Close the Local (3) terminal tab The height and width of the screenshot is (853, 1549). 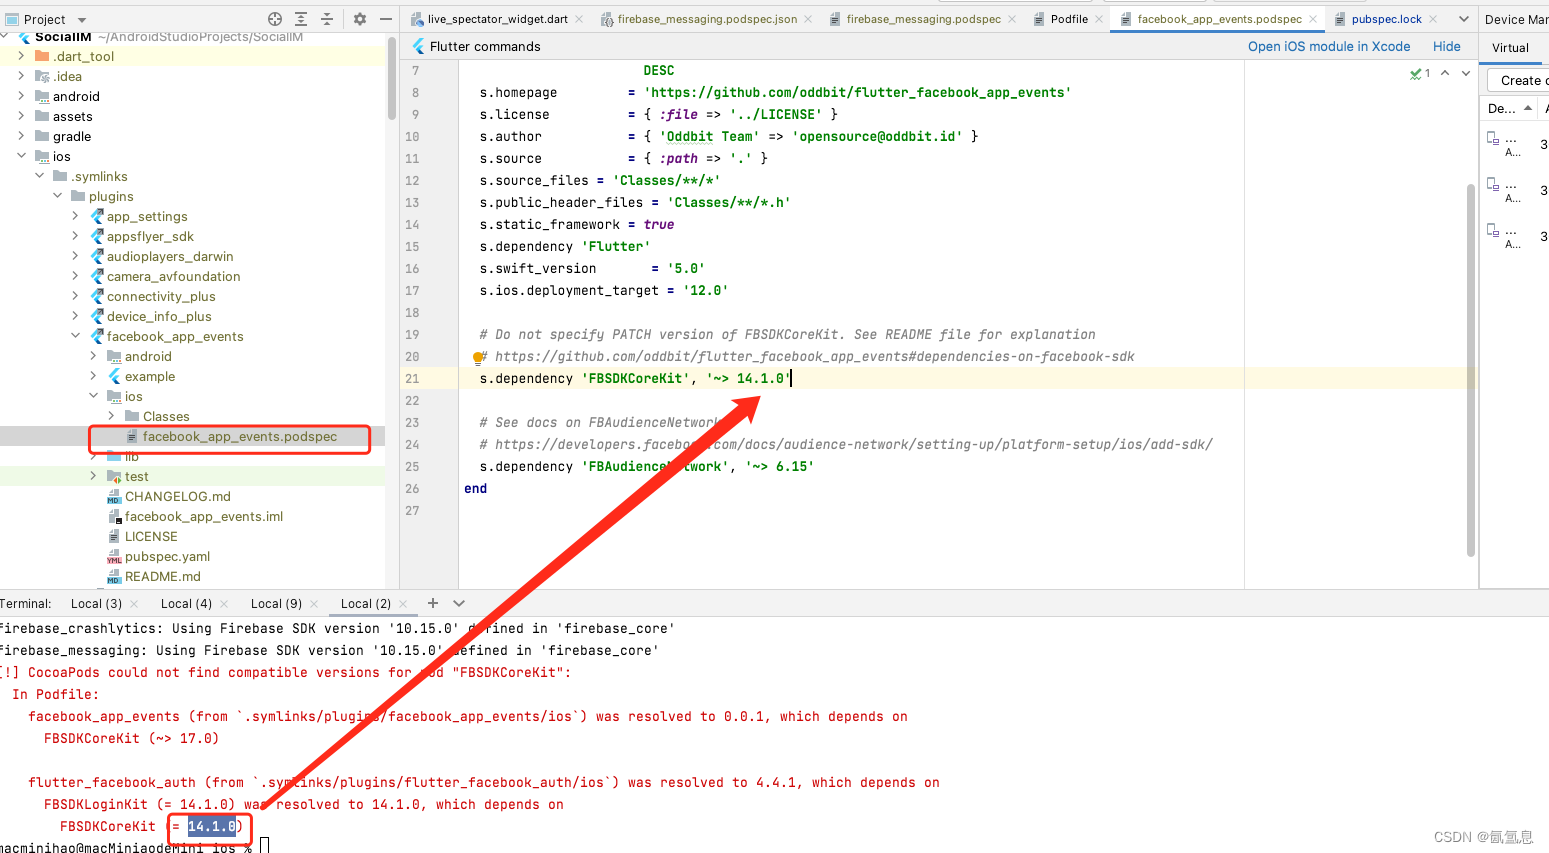coord(134,604)
